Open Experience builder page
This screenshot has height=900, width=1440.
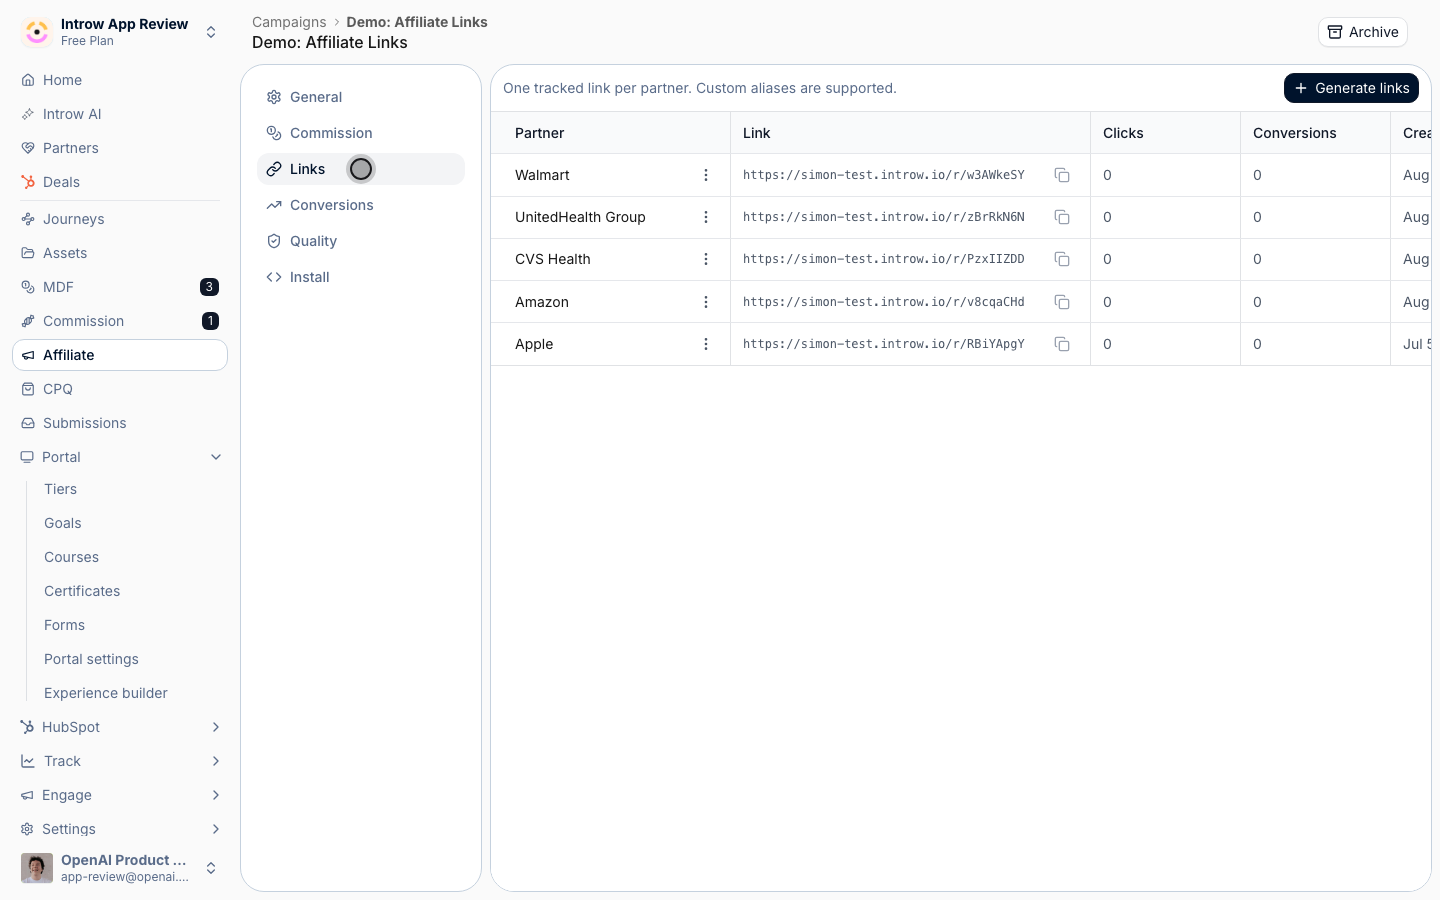130,693
